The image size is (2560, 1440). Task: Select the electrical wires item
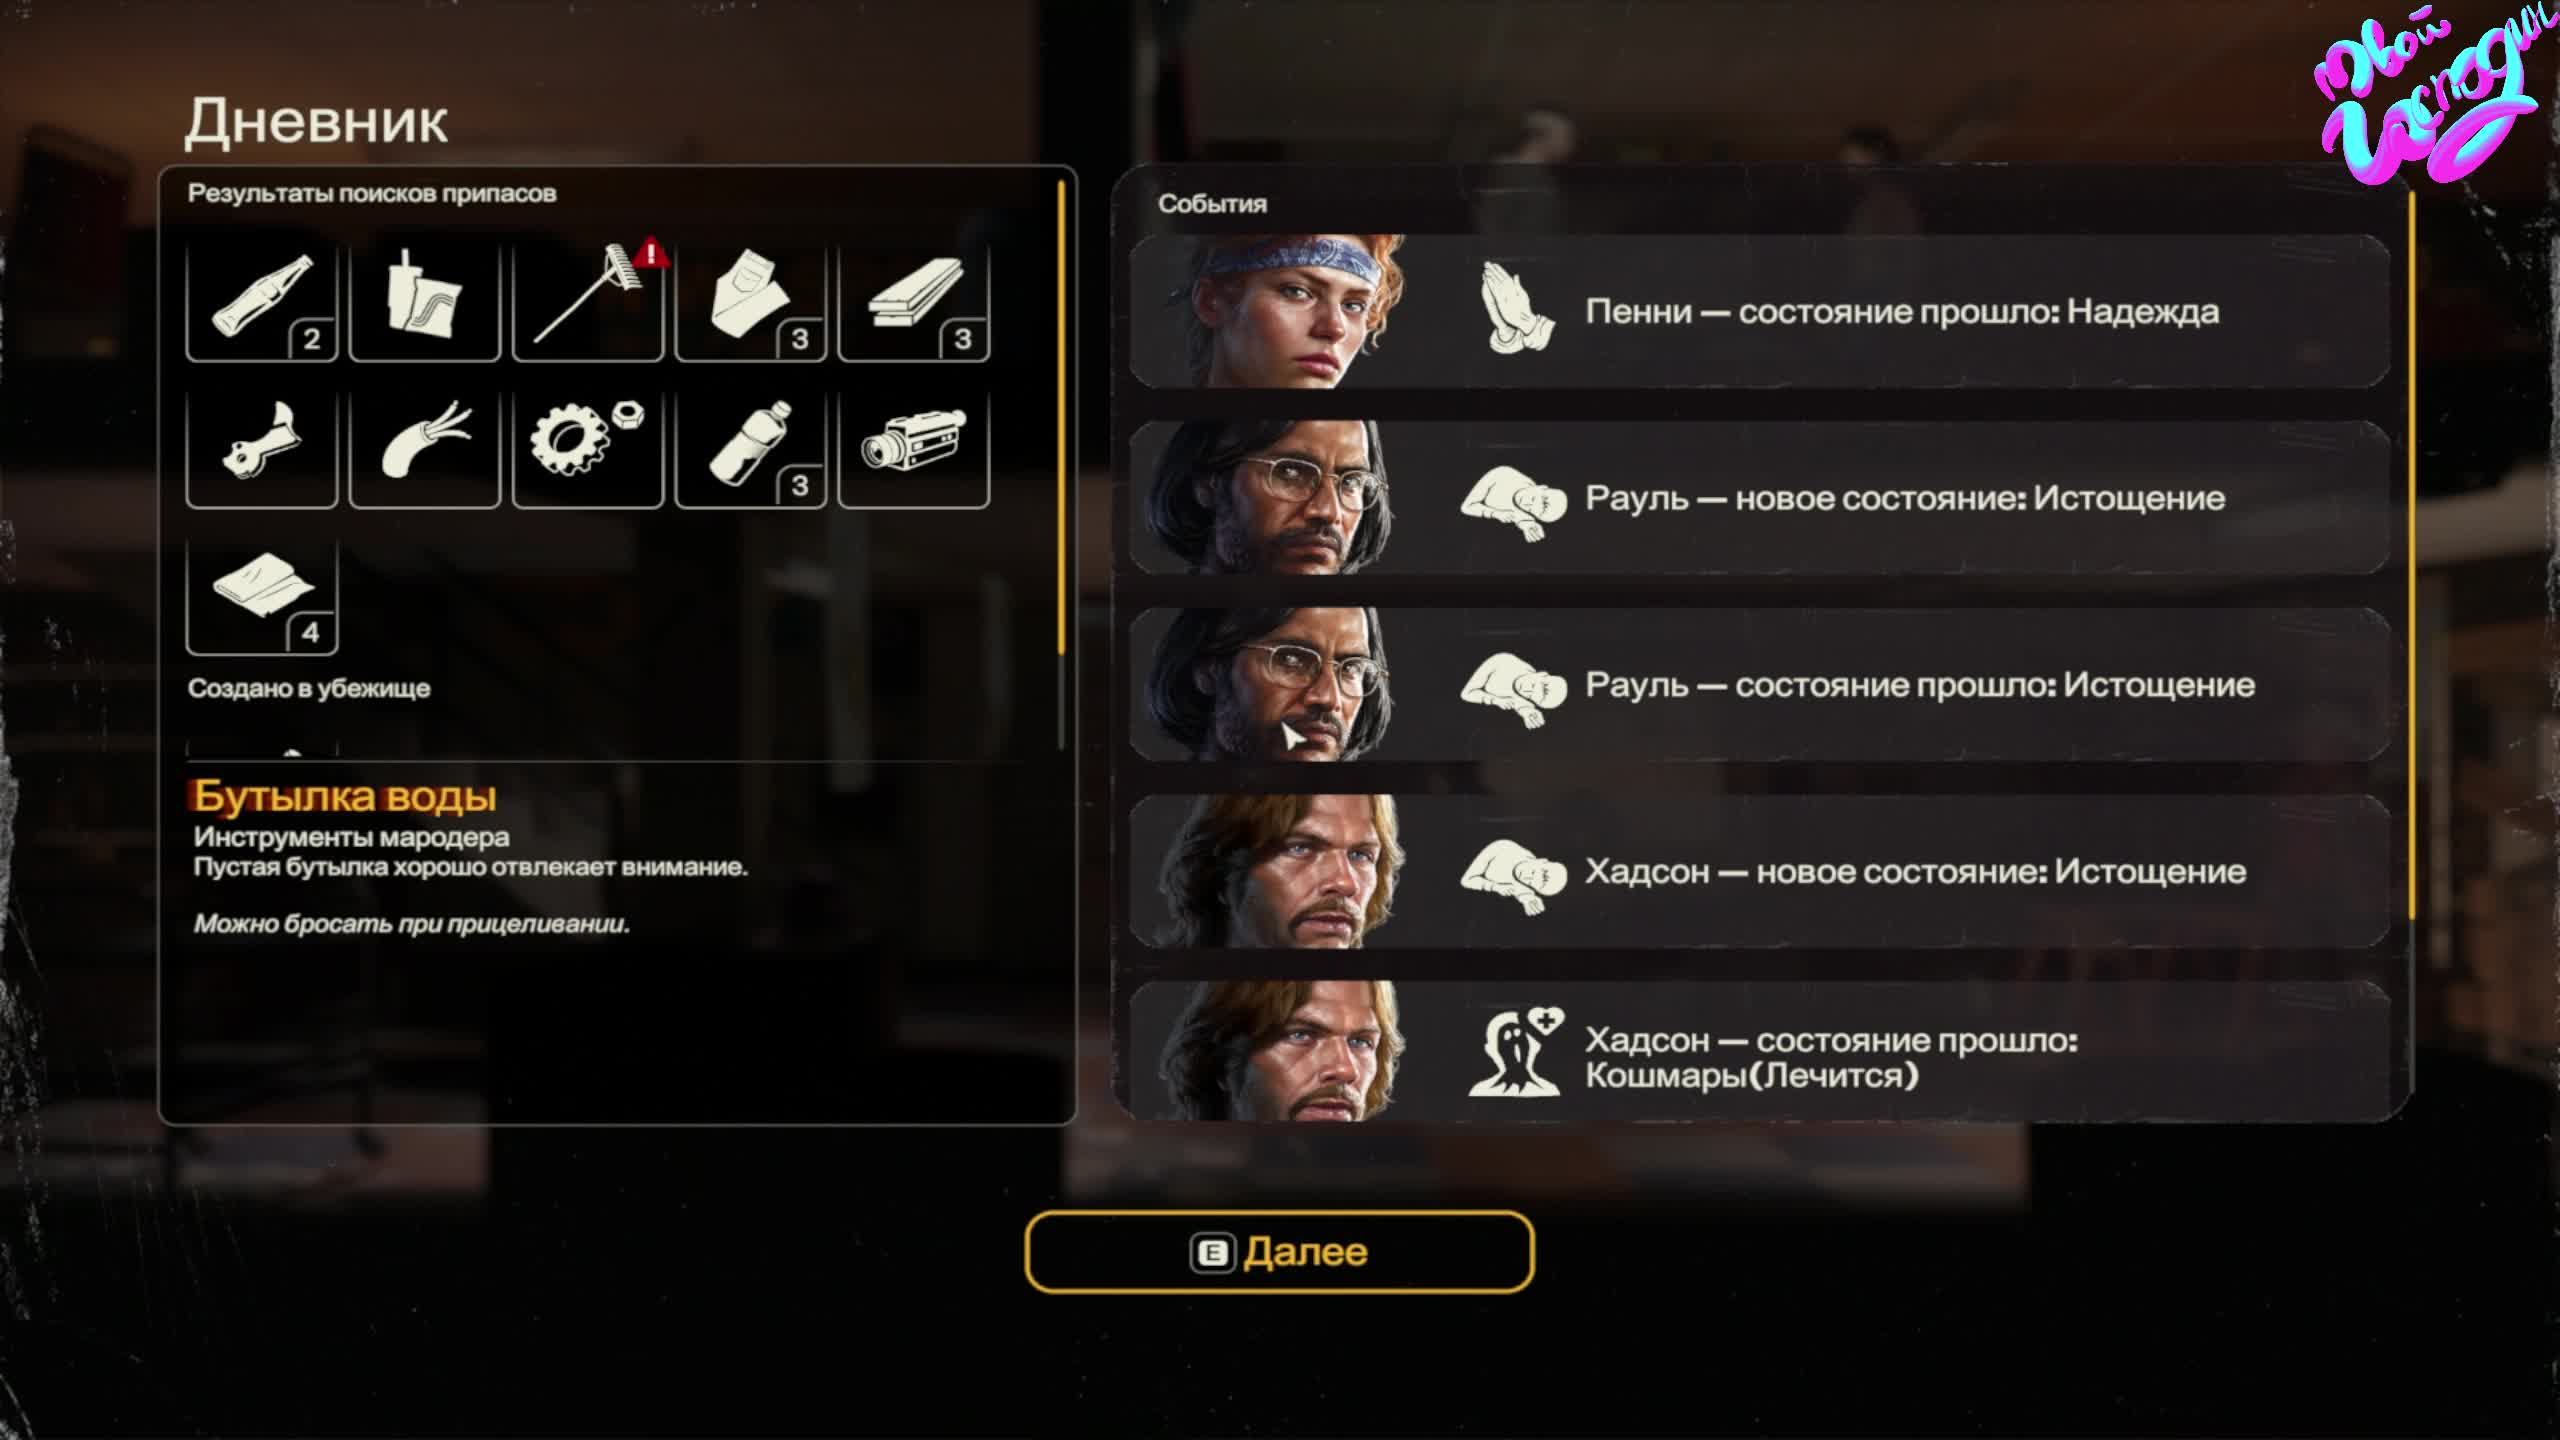point(425,447)
